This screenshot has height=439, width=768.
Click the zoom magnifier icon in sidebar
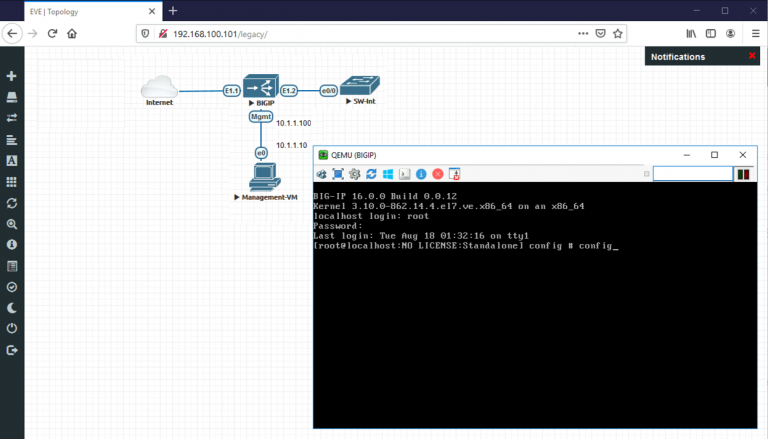[12, 224]
